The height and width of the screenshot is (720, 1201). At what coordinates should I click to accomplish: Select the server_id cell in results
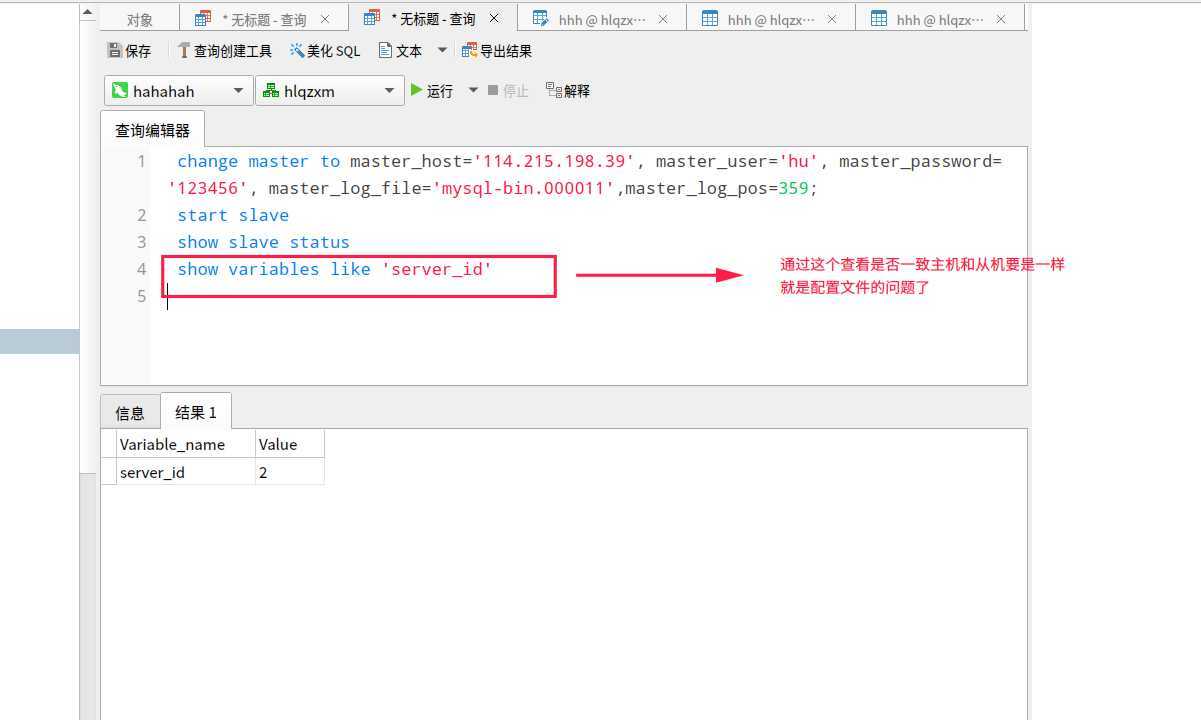[x=186, y=472]
